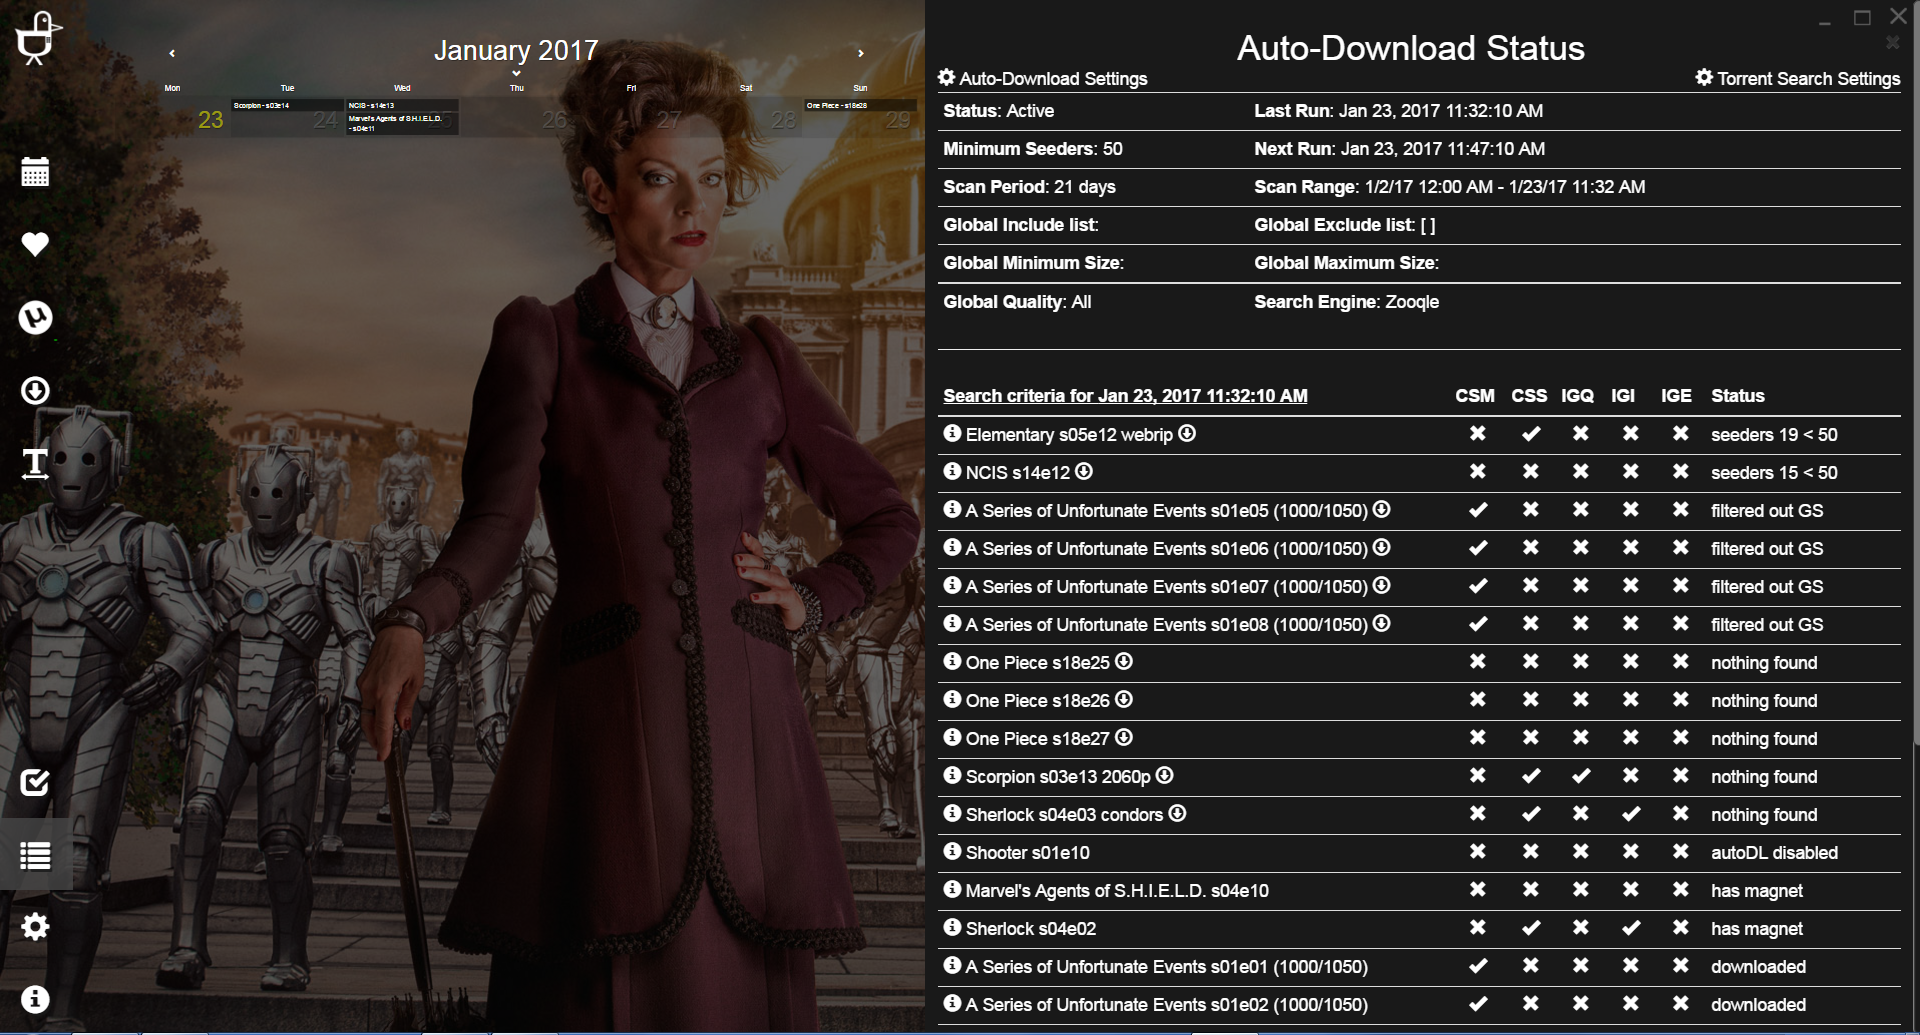
Task: Show info for Scorpion s03e13 2060p
Action: coord(952,775)
